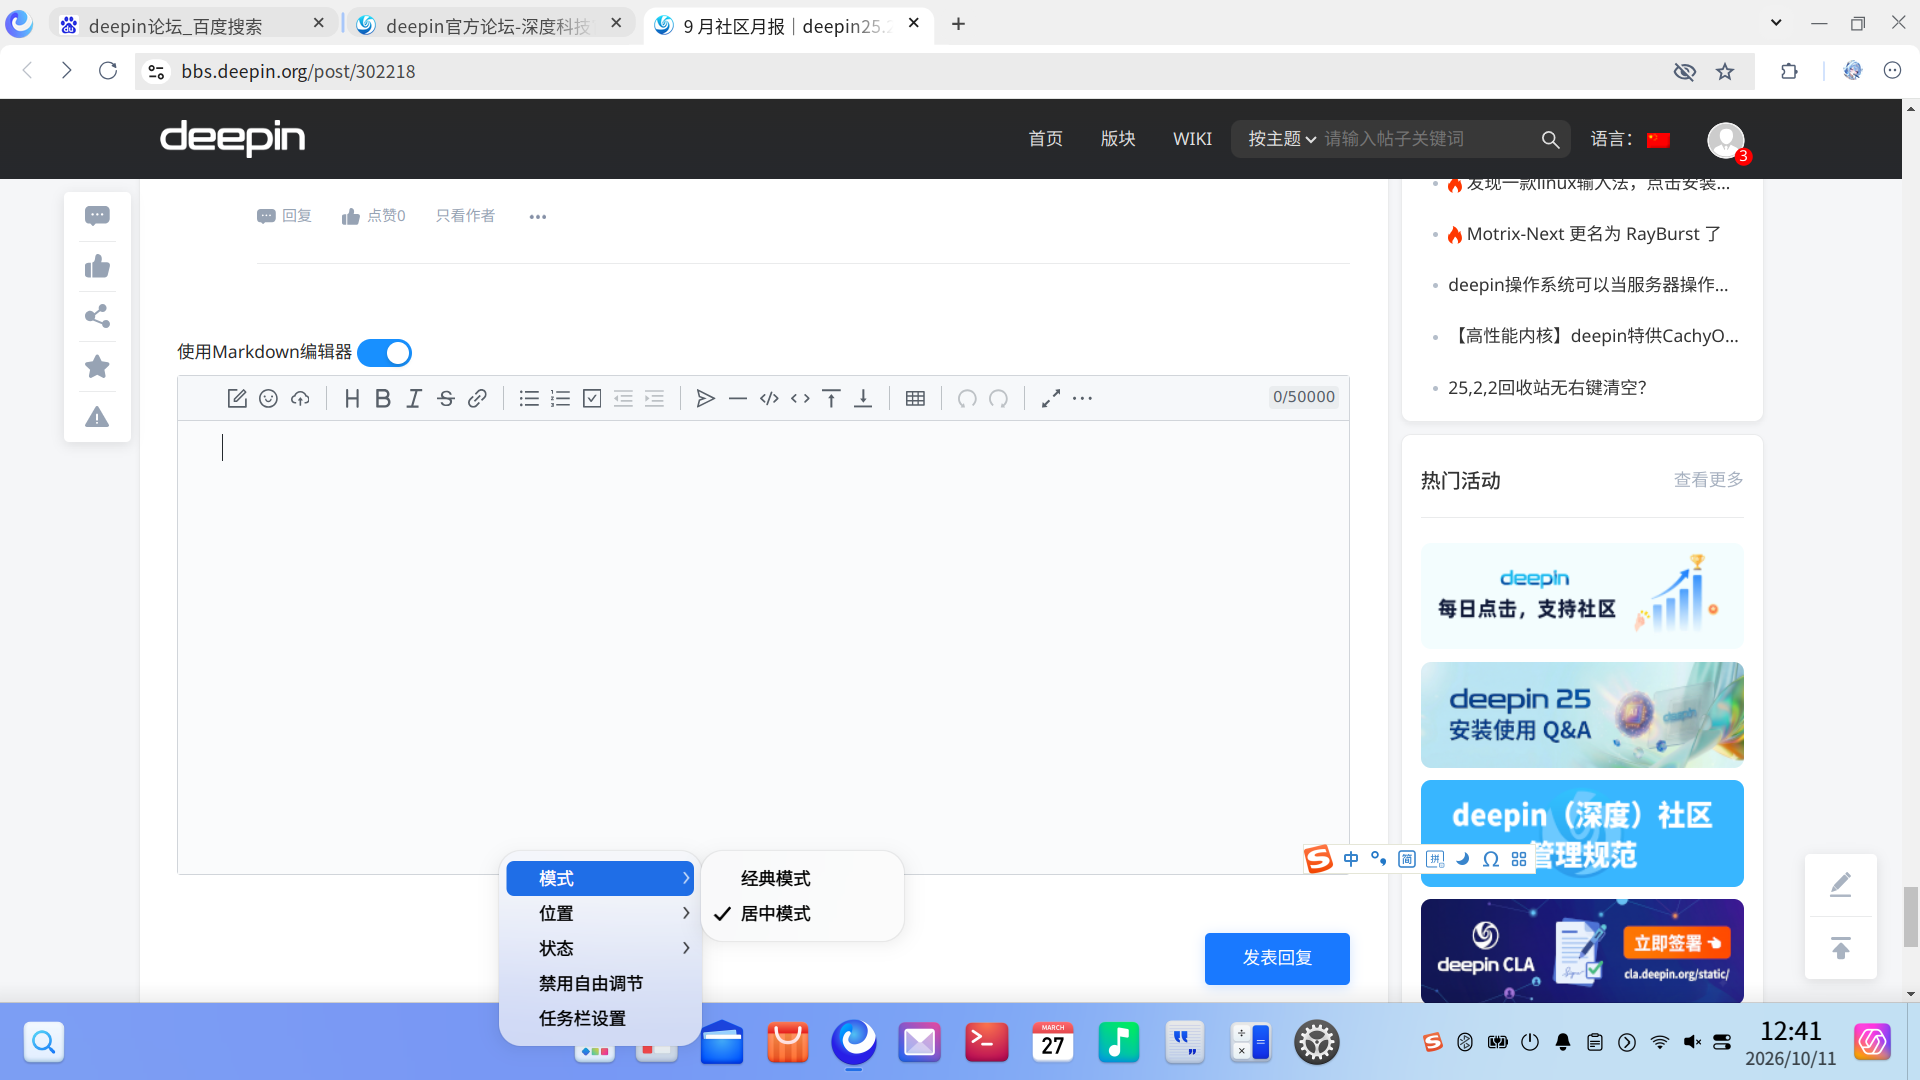The image size is (1920, 1080).
Task: Open the deepin 25 安装使用 Q&A banner
Action: coord(1582,715)
